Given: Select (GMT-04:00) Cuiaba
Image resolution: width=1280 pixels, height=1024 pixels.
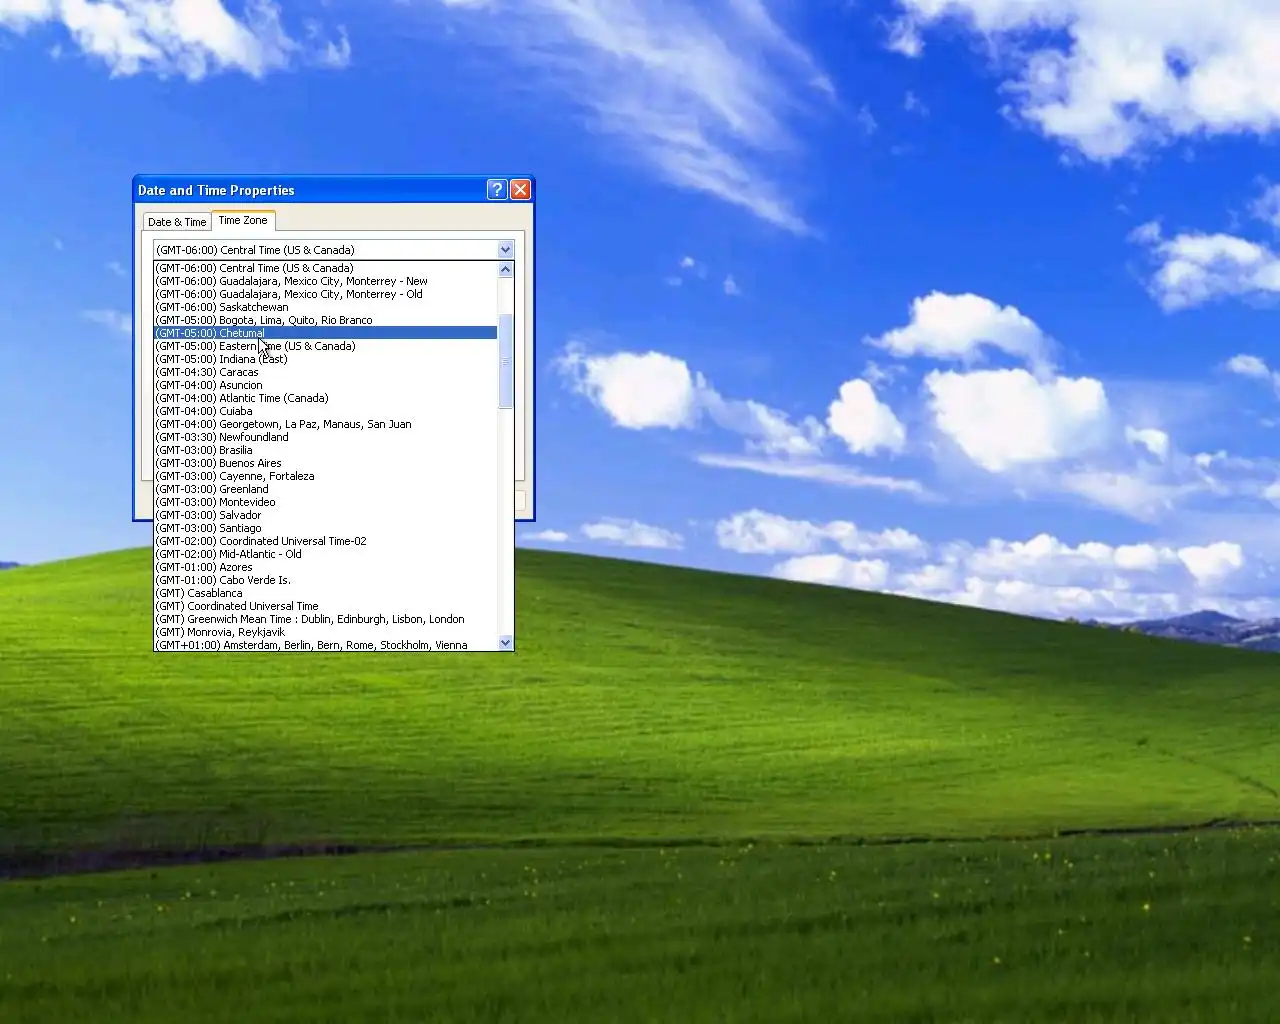Looking at the screenshot, I should coord(325,411).
